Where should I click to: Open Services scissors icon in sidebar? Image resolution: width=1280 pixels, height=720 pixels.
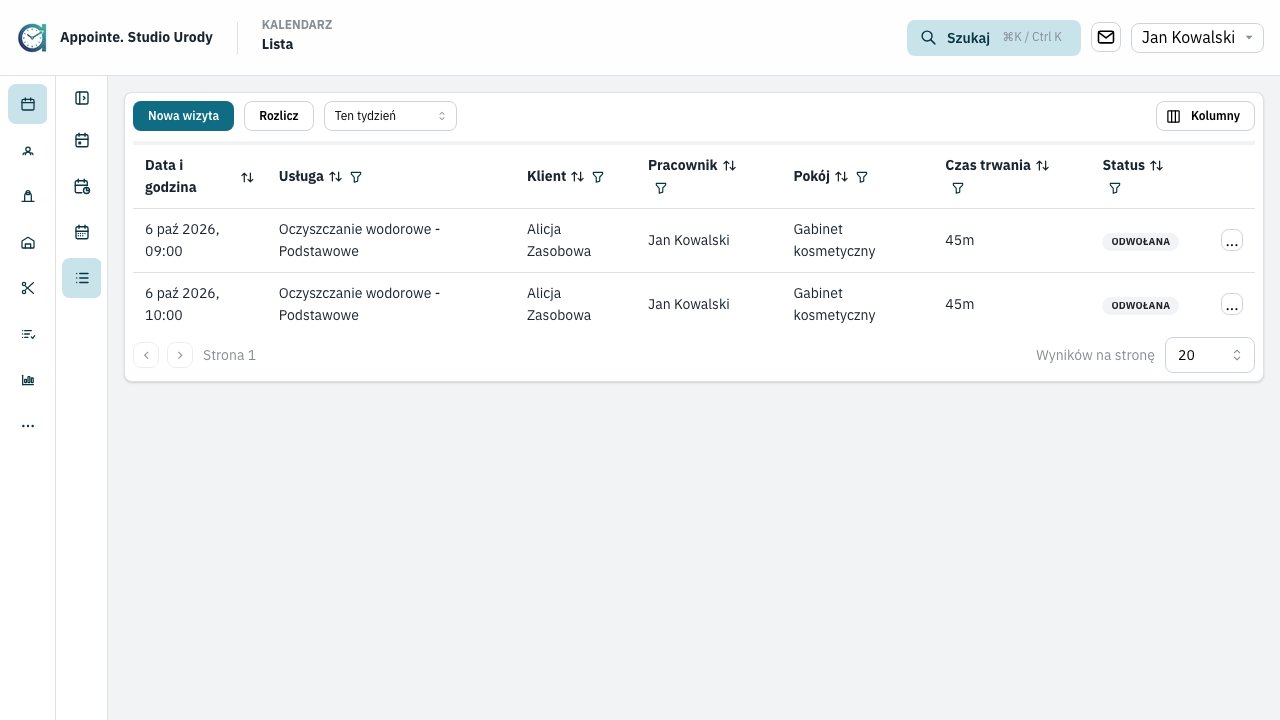tap(28, 288)
